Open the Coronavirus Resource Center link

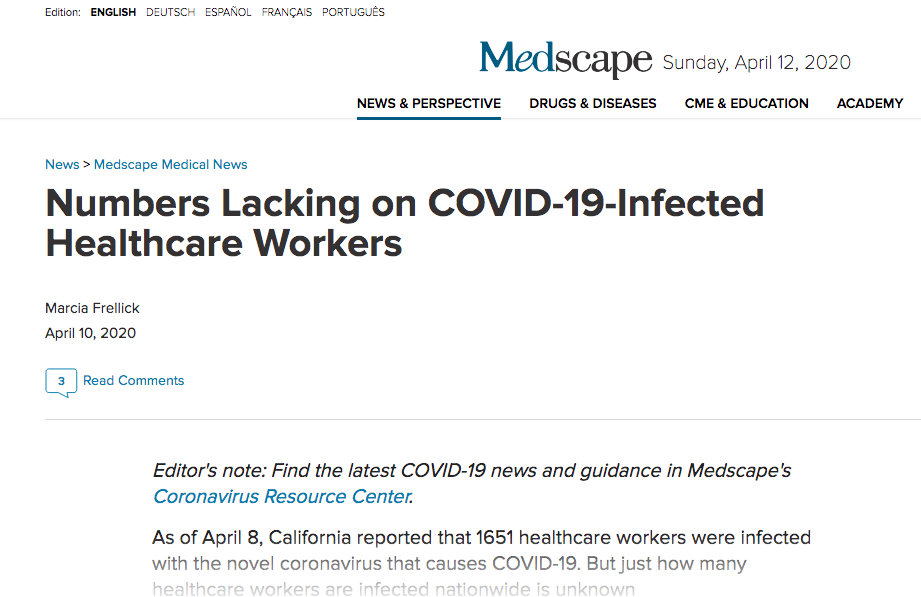click(281, 496)
